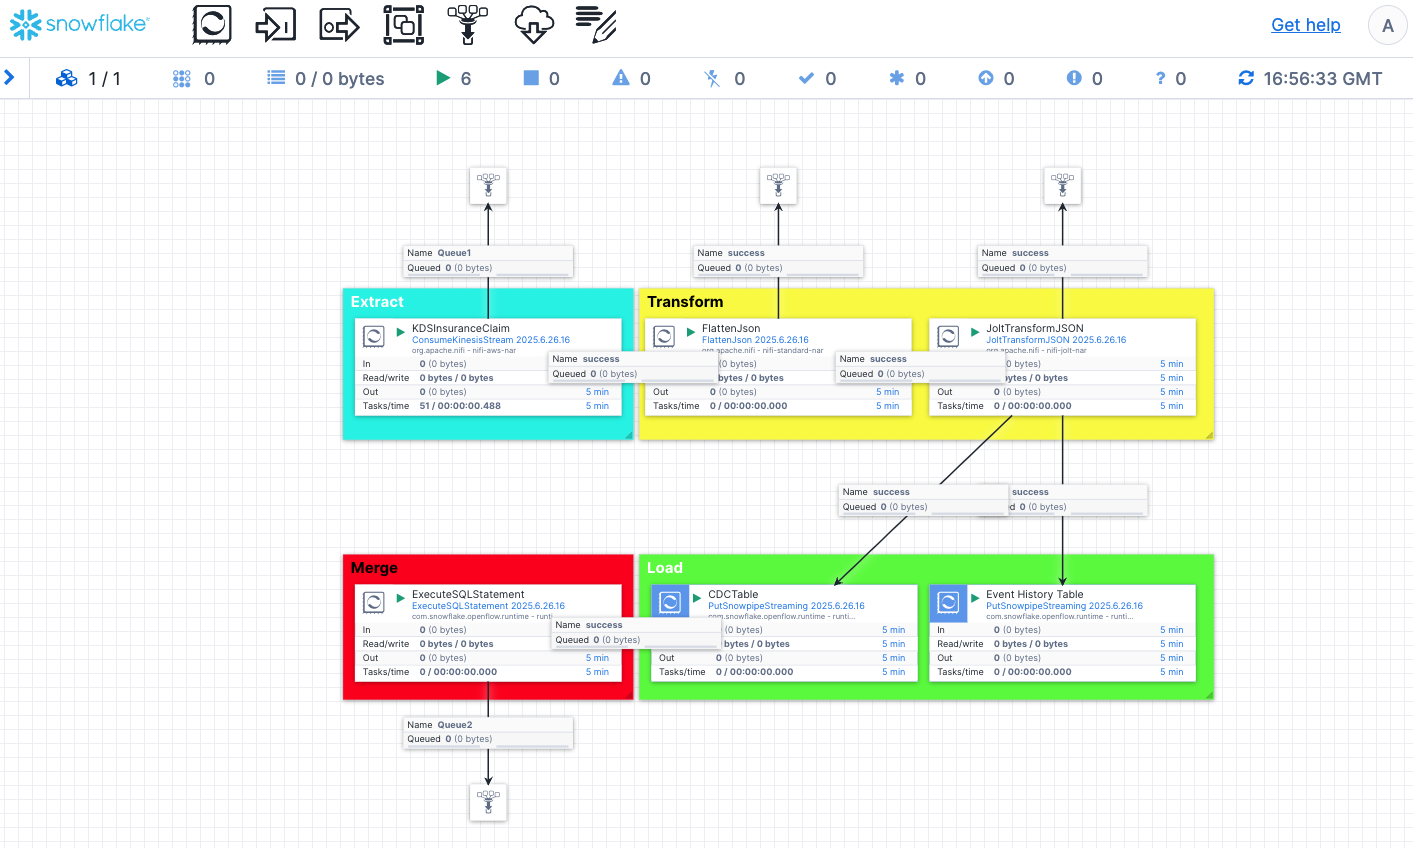Click the funnel below the Queue2 connection
The width and height of the screenshot is (1413, 848).
pos(488,802)
